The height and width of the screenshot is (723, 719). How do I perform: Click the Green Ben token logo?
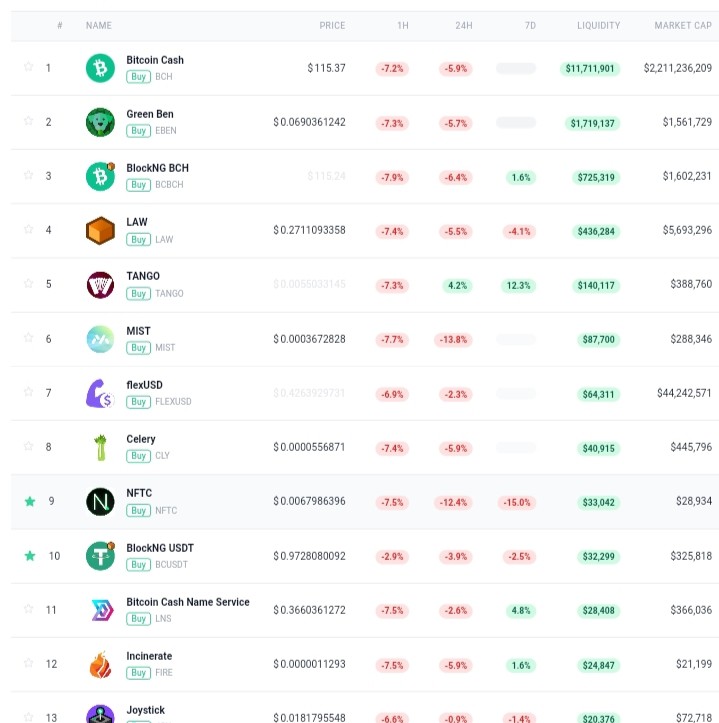point(100,122)
